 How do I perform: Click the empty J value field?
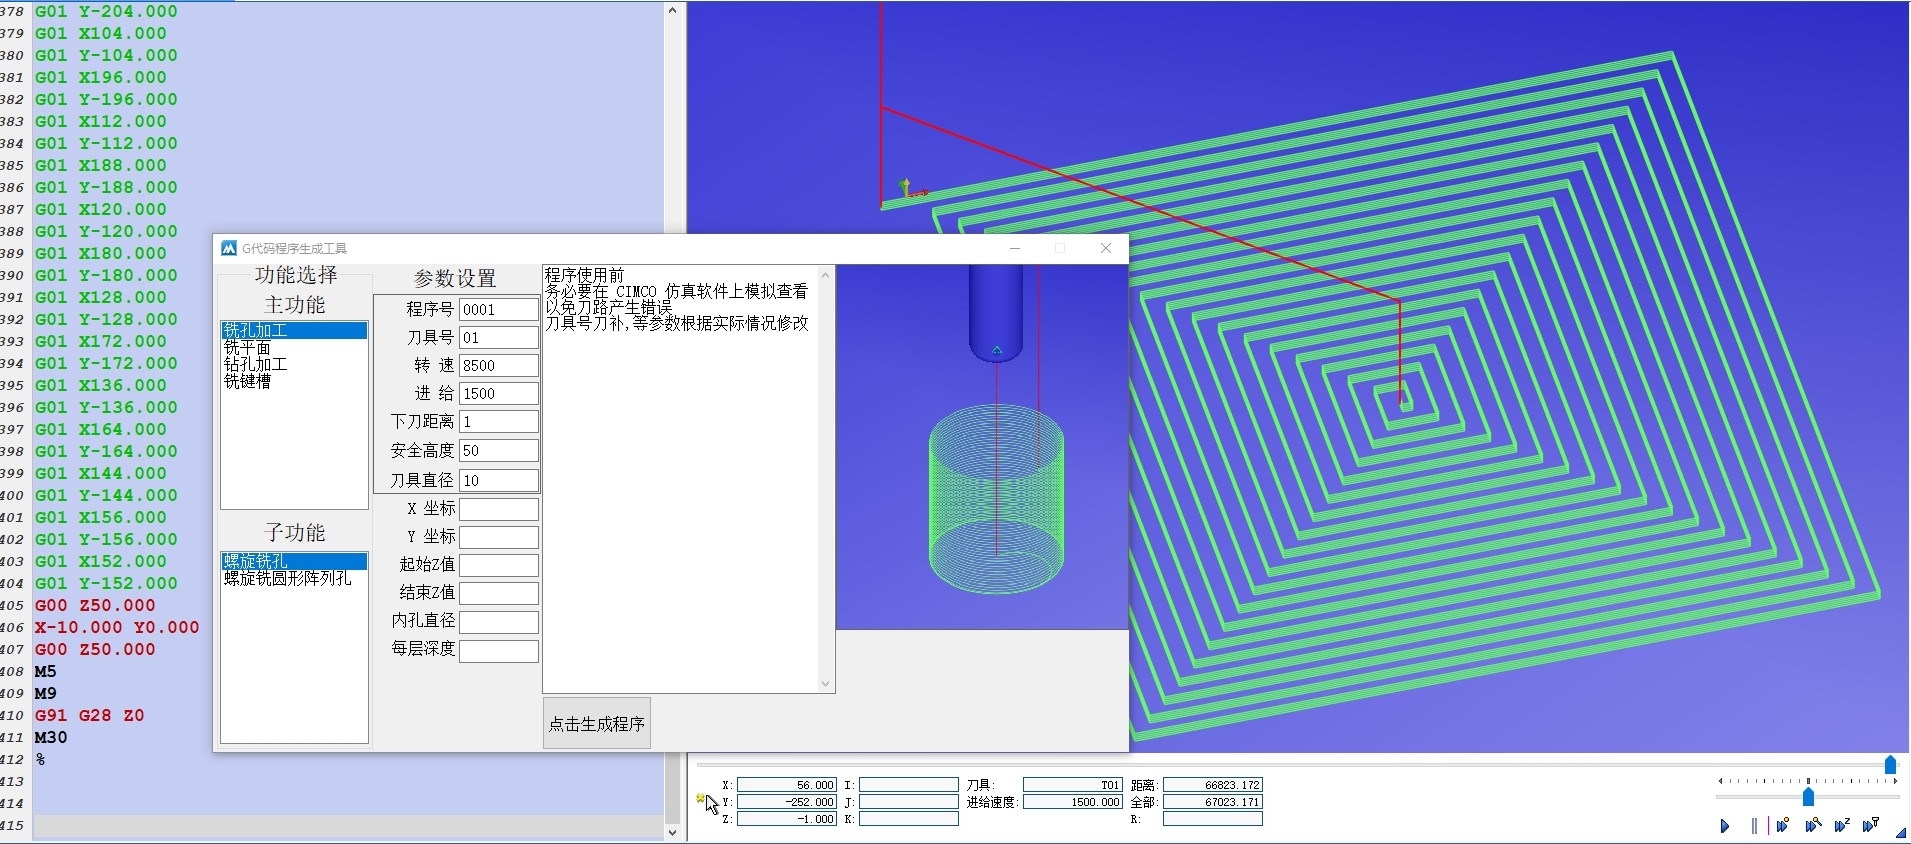click(x=909, y=802)
